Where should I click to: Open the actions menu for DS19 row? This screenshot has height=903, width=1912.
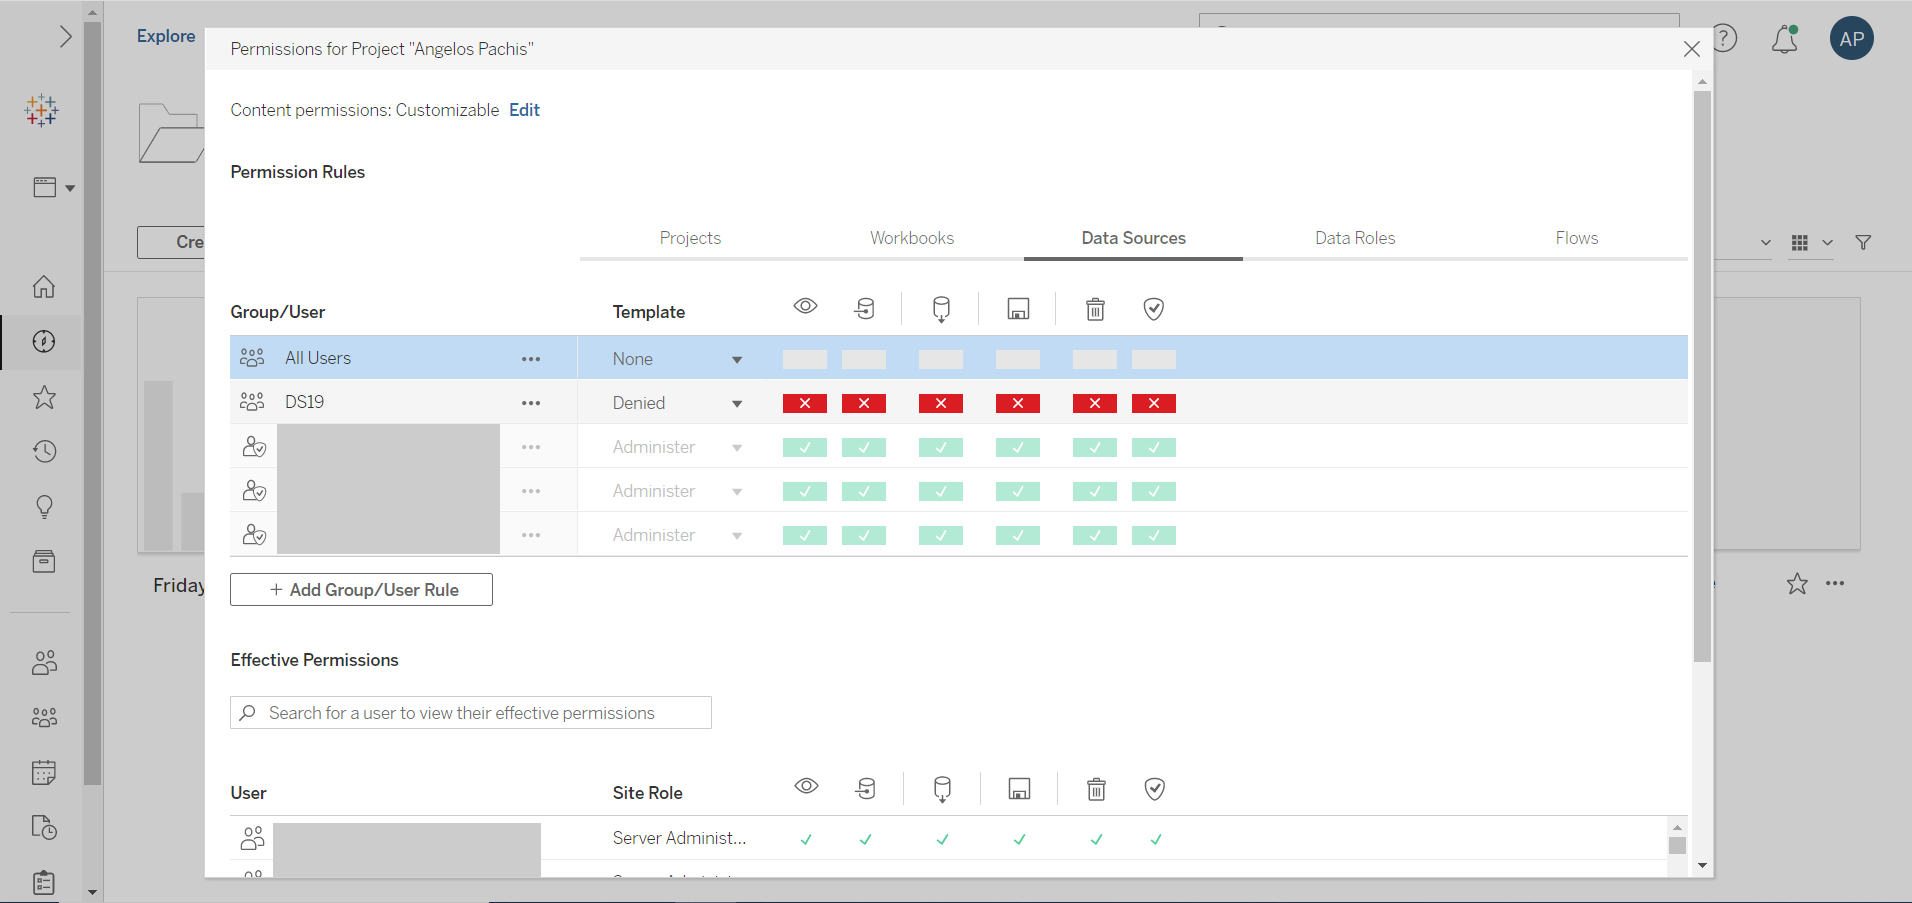click(531, 402)
